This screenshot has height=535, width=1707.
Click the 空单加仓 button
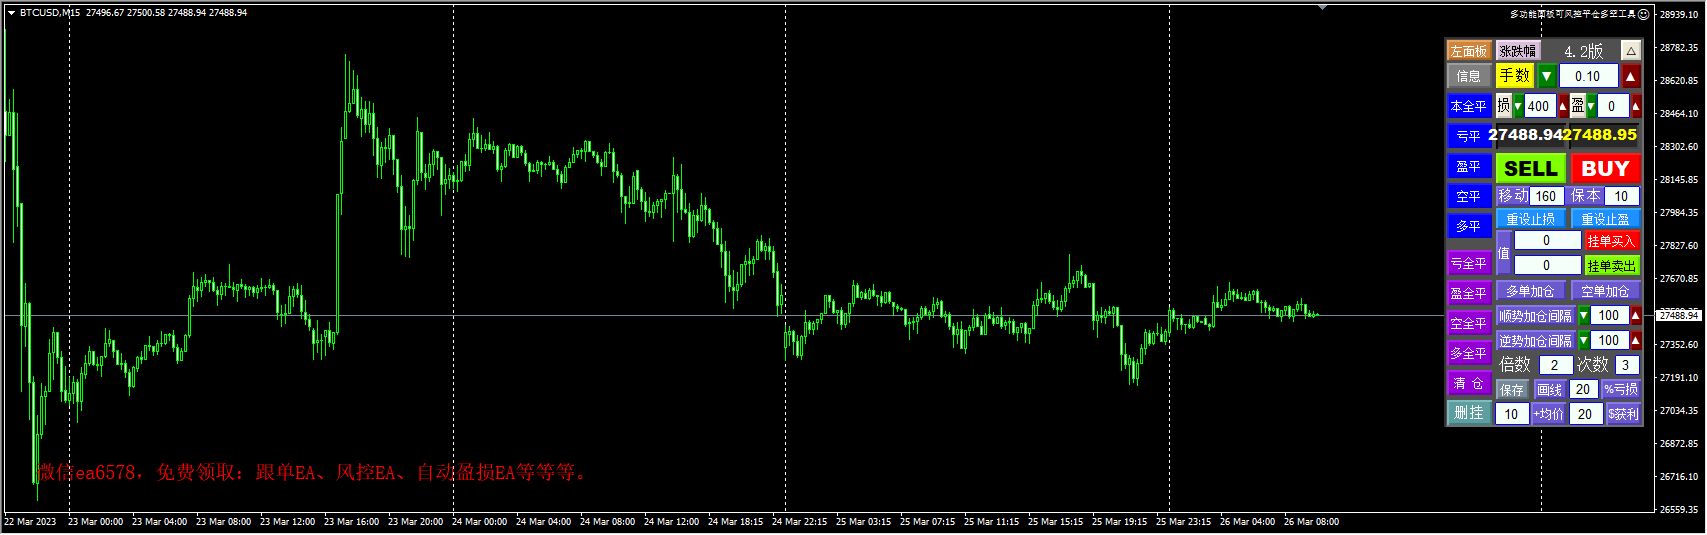pyautogui.click(x=1605, y=291)
